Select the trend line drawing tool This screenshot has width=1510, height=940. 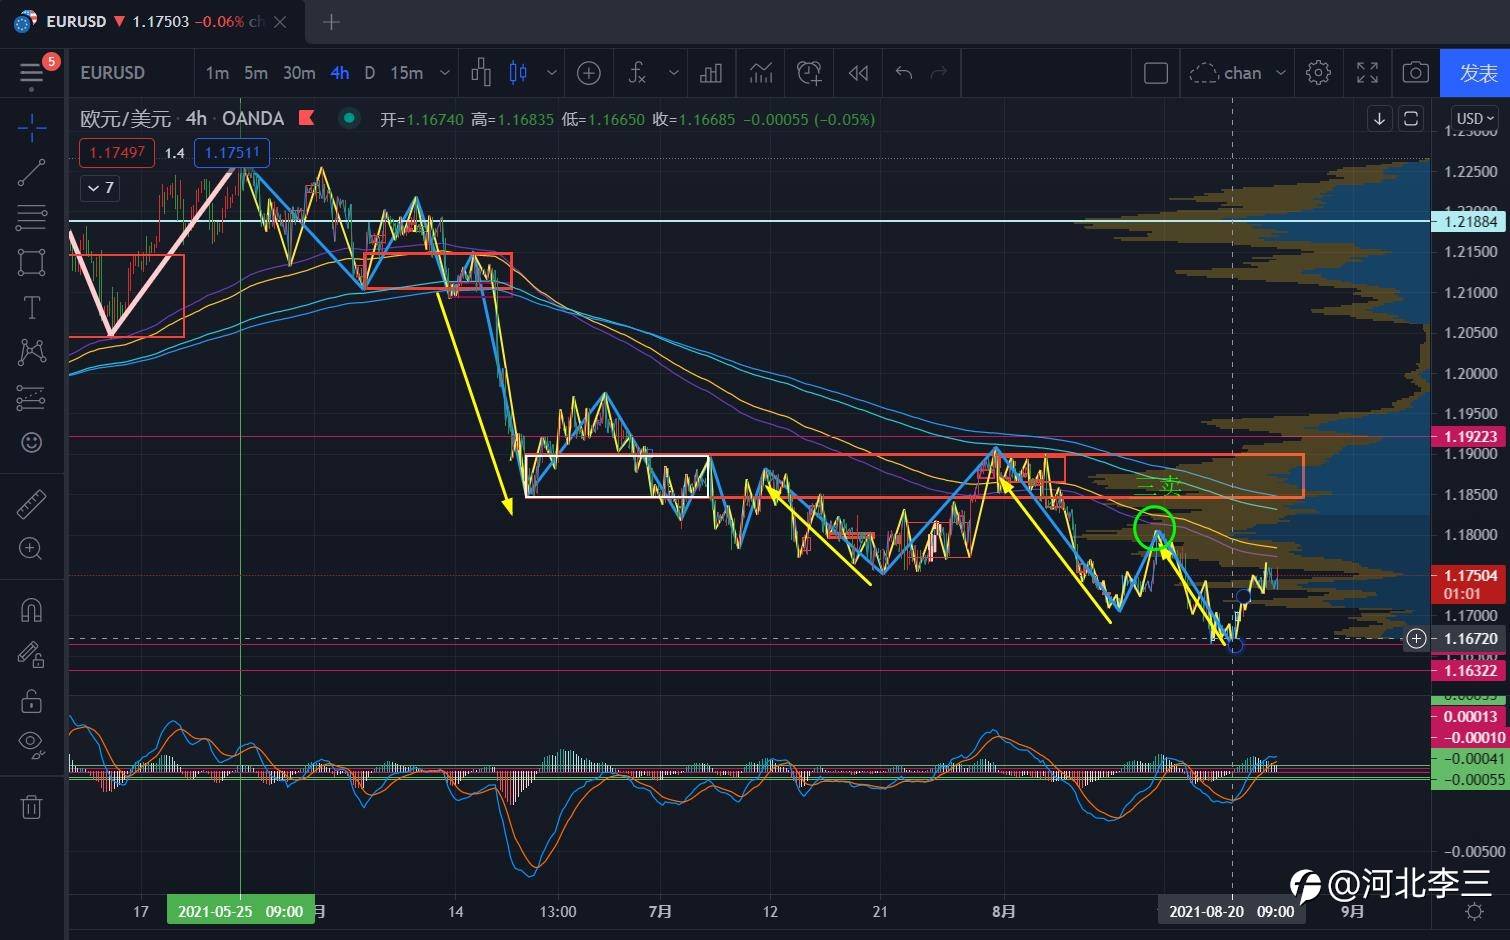click(31, 172)
